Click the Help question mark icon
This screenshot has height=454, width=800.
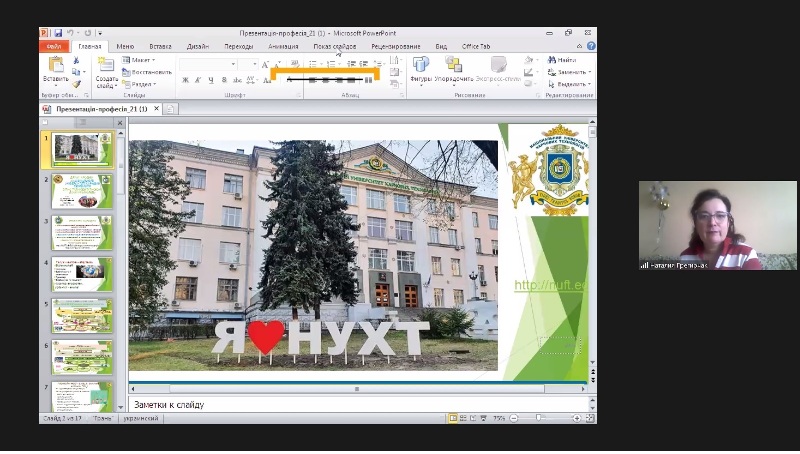590,46
